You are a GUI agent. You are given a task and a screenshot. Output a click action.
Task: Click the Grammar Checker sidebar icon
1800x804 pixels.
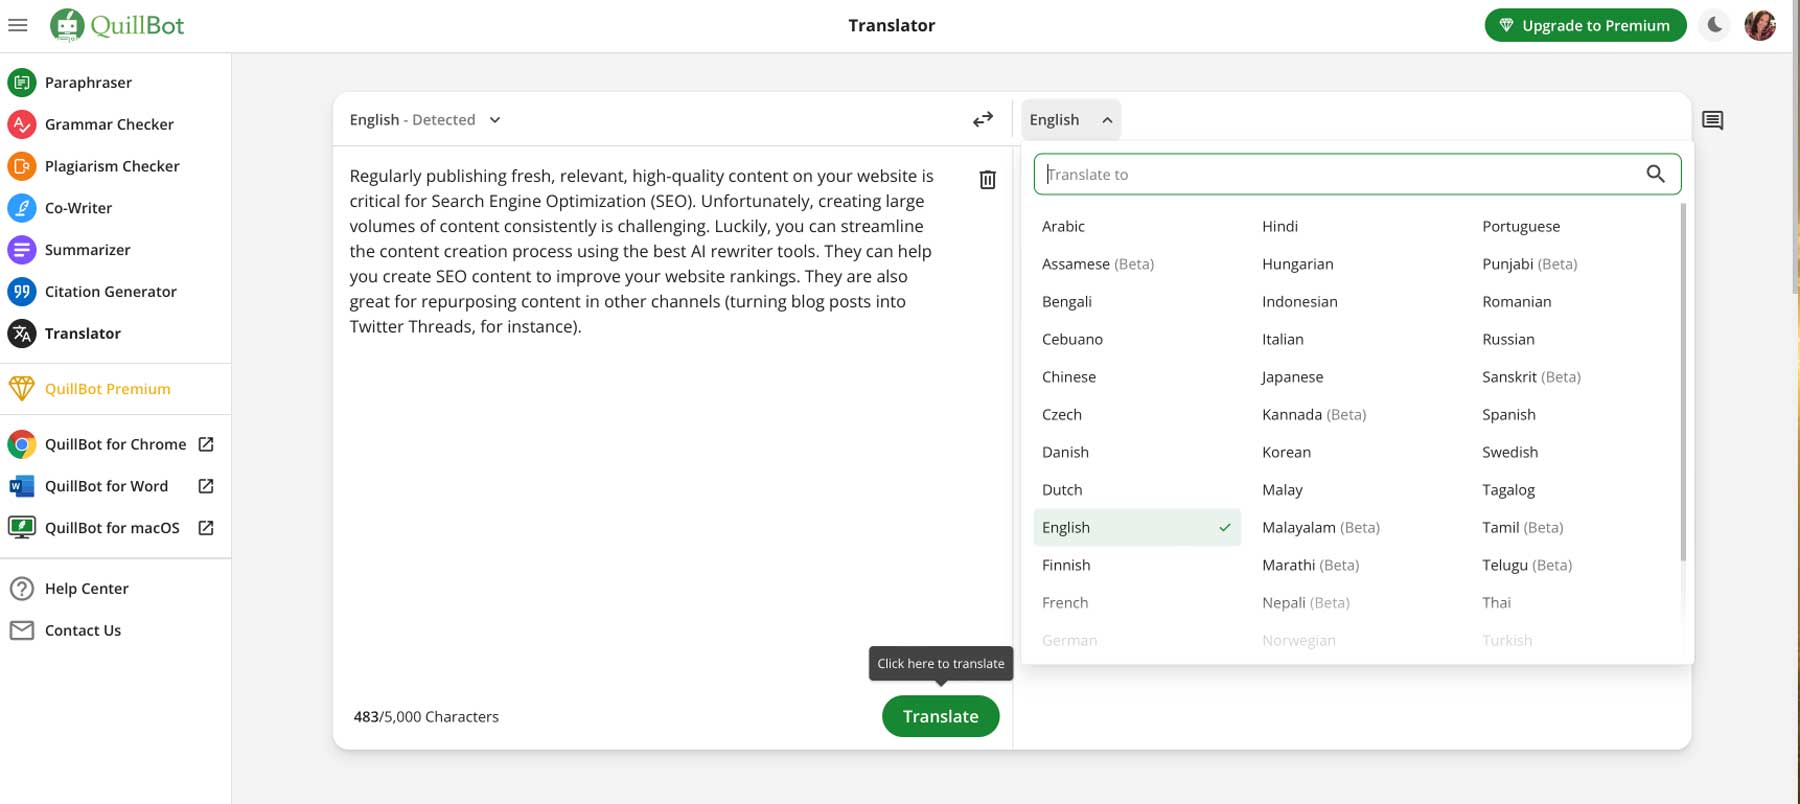click(x=22, y=124)
